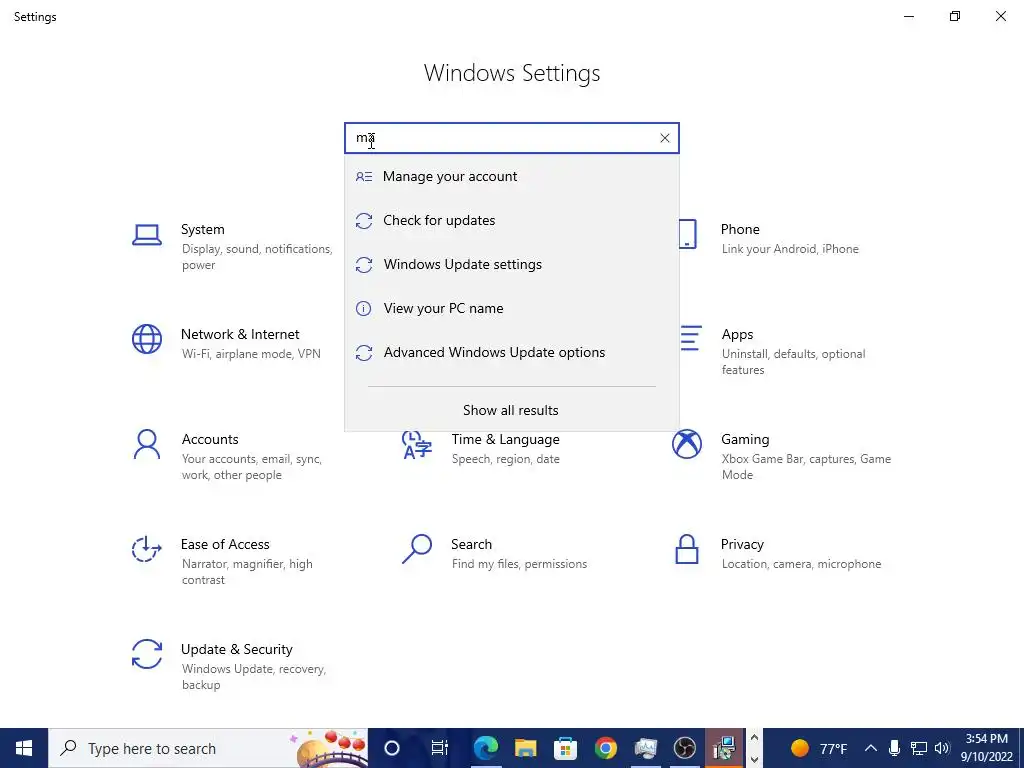Open Cortana circle icon on taskbar

[392, 748]
